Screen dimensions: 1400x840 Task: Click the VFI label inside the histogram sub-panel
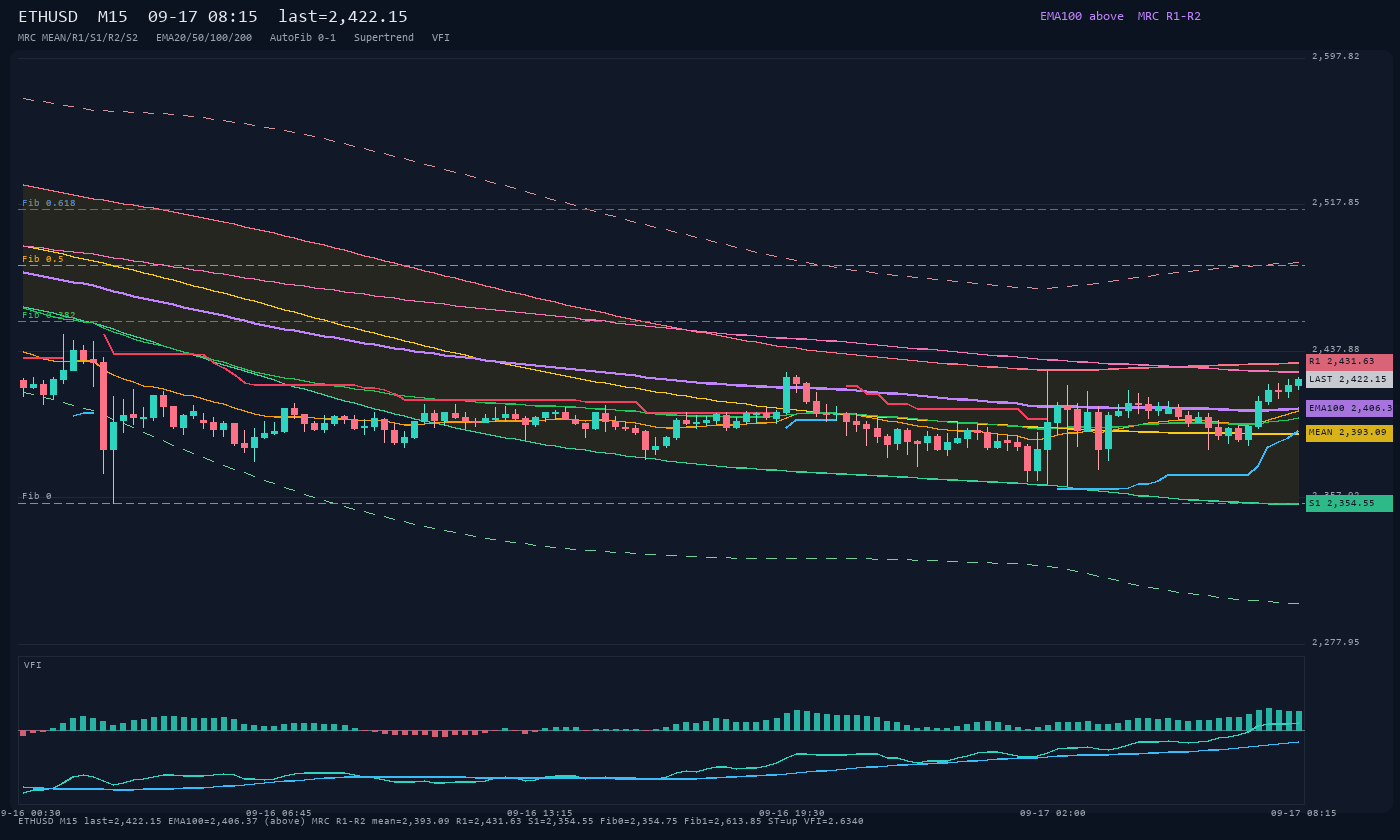pyautogui.click(x=33, y=665)
